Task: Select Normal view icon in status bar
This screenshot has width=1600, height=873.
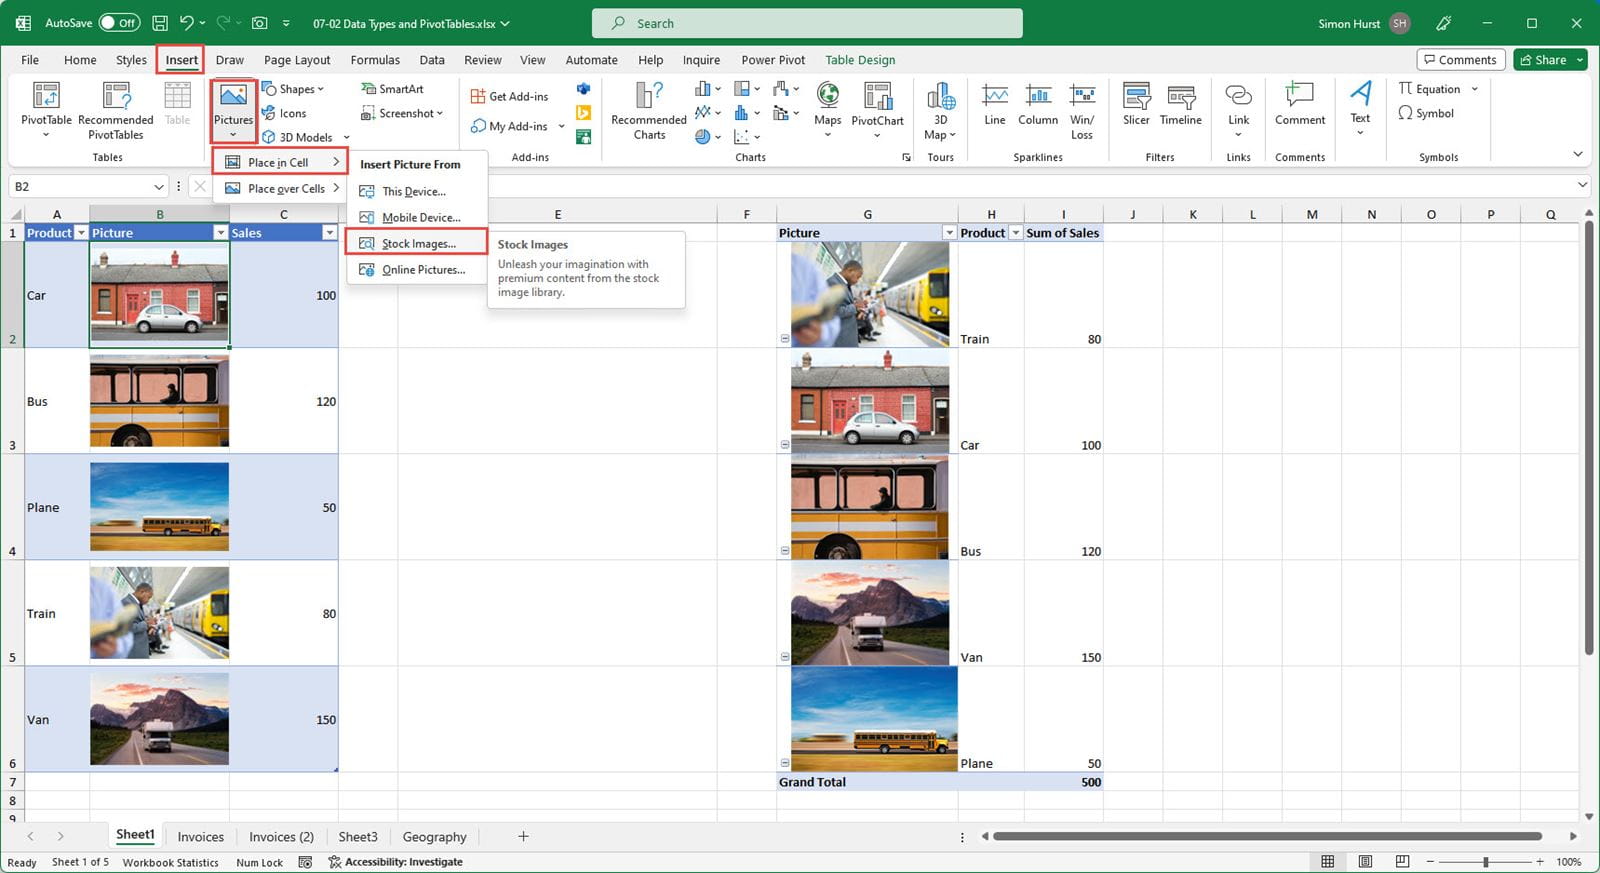Action: pos(1327,862)
